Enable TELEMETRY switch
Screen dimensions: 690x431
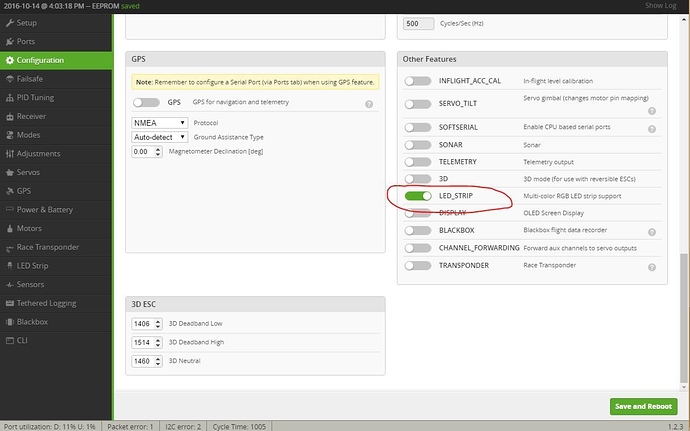(x=418, y=162)
